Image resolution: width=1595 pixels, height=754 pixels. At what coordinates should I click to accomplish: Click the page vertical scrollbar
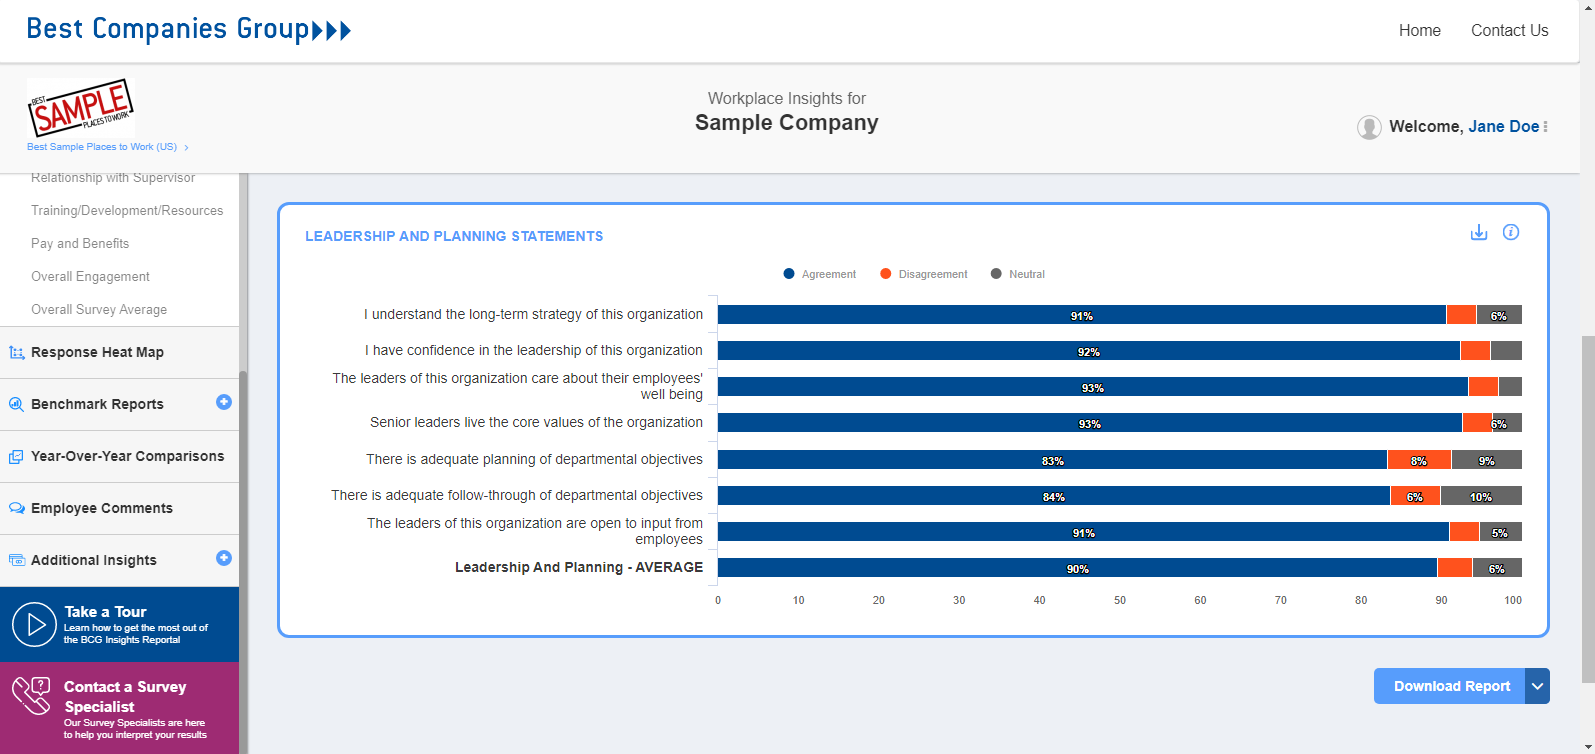tap(1587, 510)
